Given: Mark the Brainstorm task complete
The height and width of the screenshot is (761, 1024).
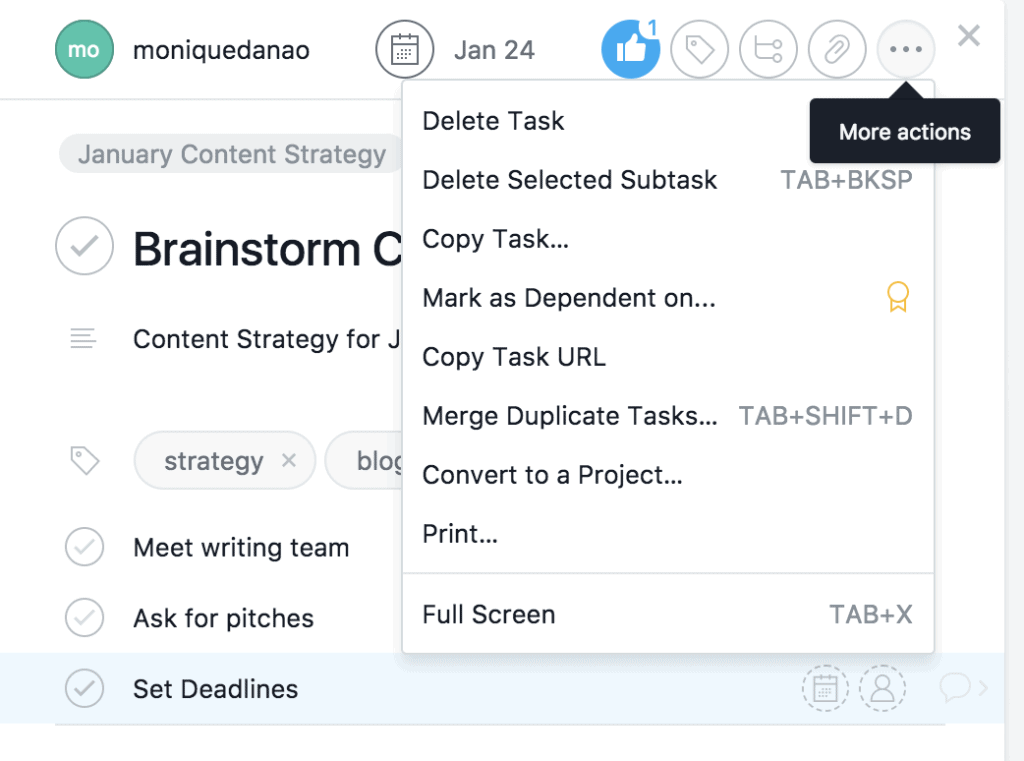Looking at the screenshot, I should click(x=84, y=246).
